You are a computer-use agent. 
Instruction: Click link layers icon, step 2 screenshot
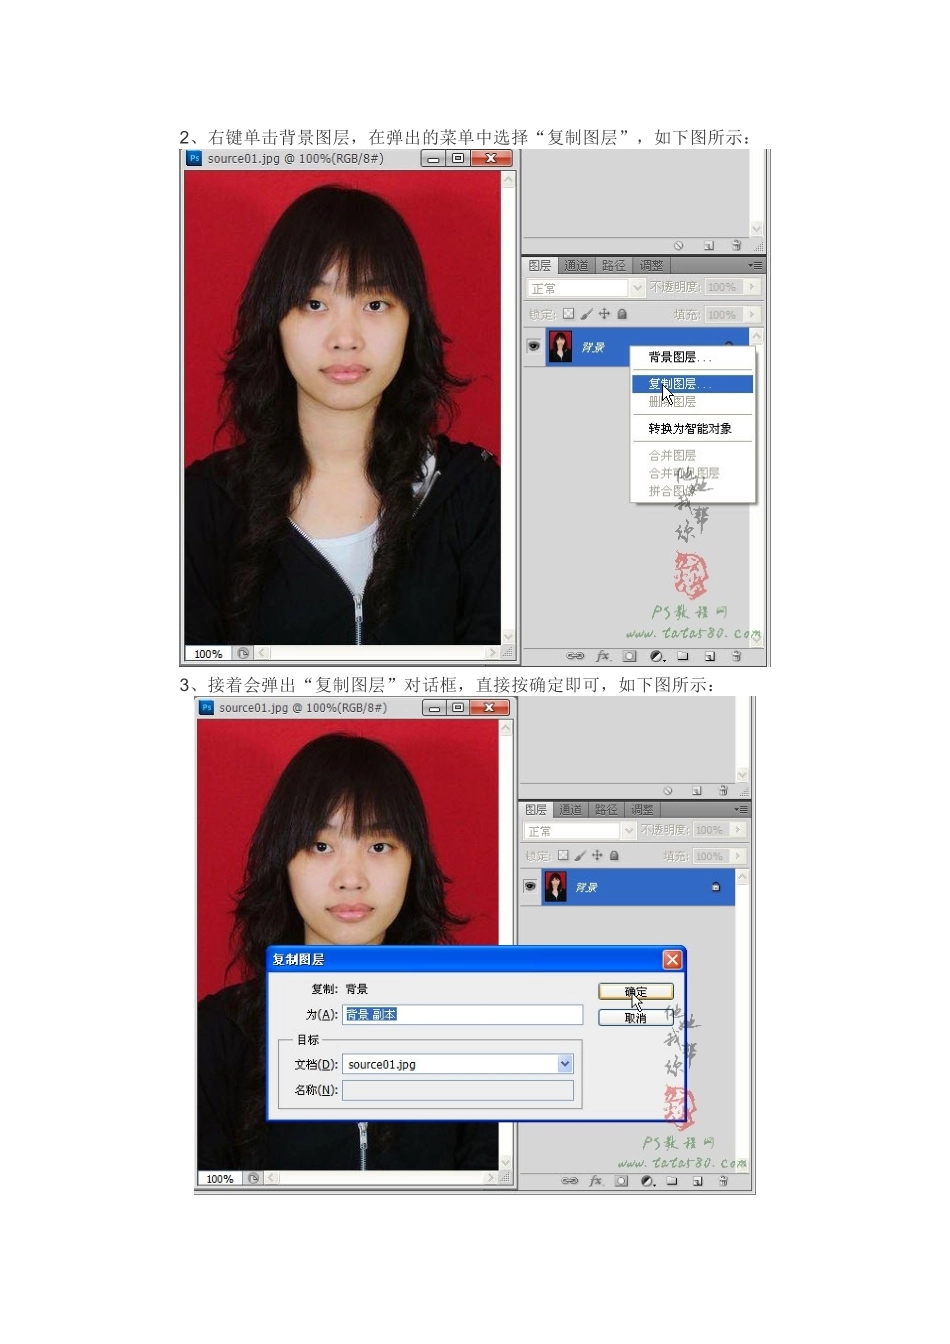click(x=575, y=657)
